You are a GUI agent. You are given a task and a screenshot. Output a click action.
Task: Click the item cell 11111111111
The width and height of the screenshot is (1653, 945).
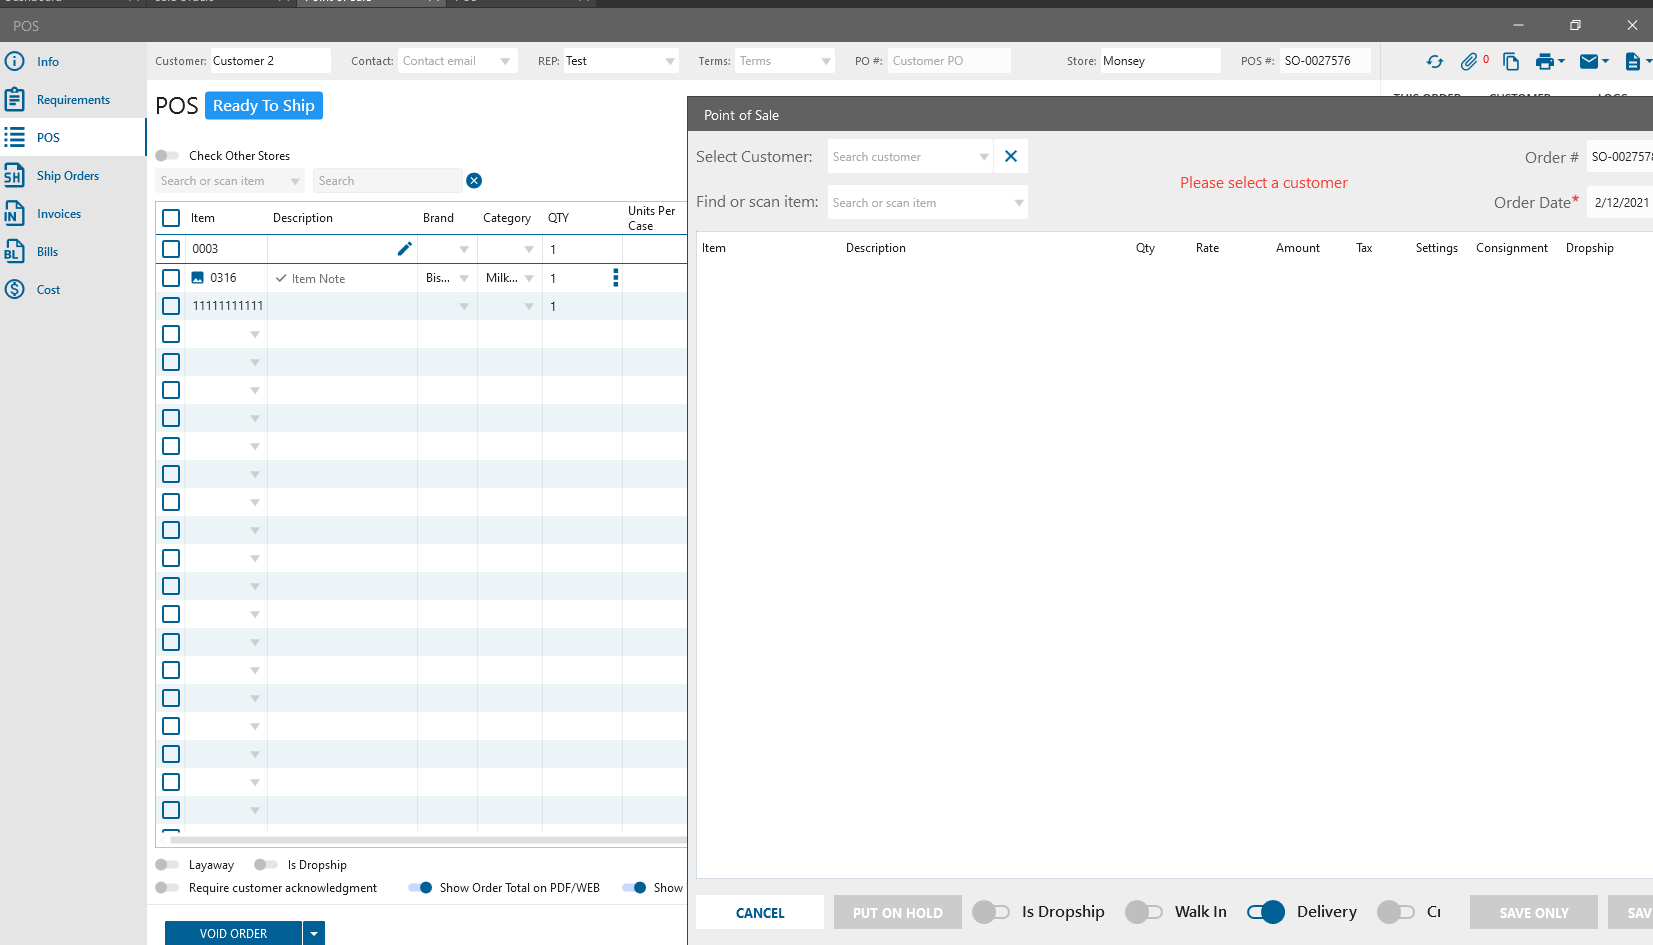(x=228, y=306)
